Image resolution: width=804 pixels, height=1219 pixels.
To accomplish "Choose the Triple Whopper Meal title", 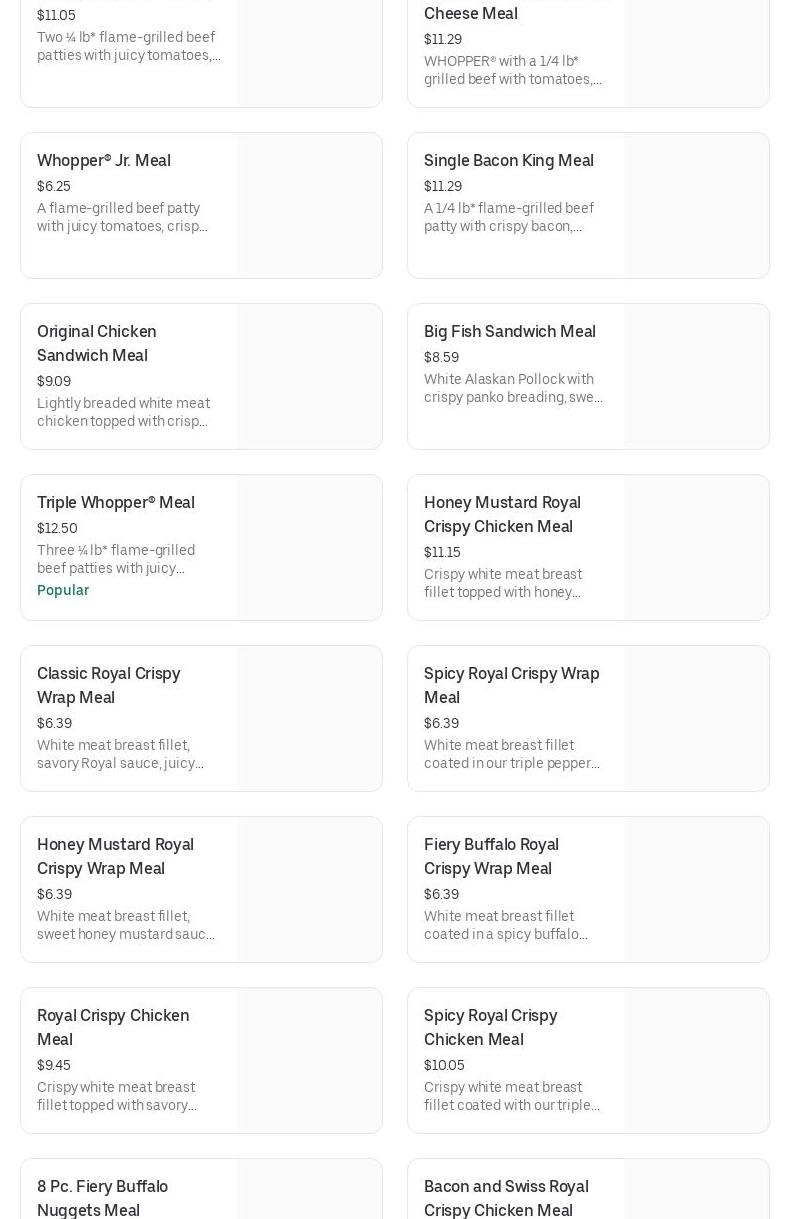I will [x=116, y=503].
